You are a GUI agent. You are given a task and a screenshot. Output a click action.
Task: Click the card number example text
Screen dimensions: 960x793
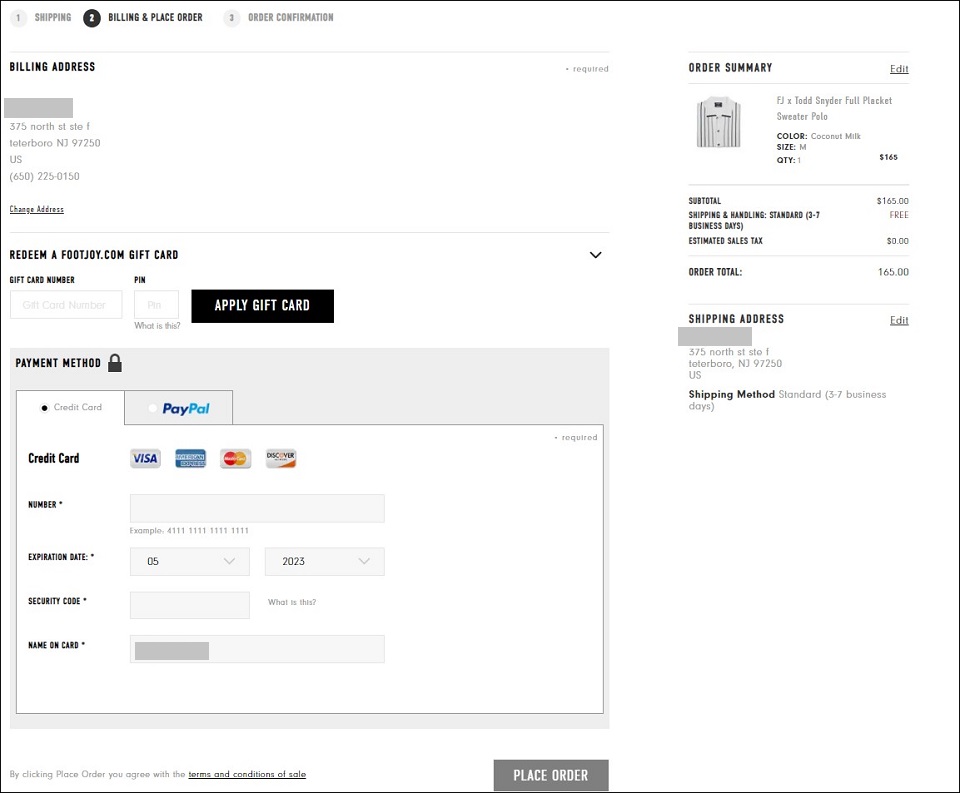pos(189,530)
